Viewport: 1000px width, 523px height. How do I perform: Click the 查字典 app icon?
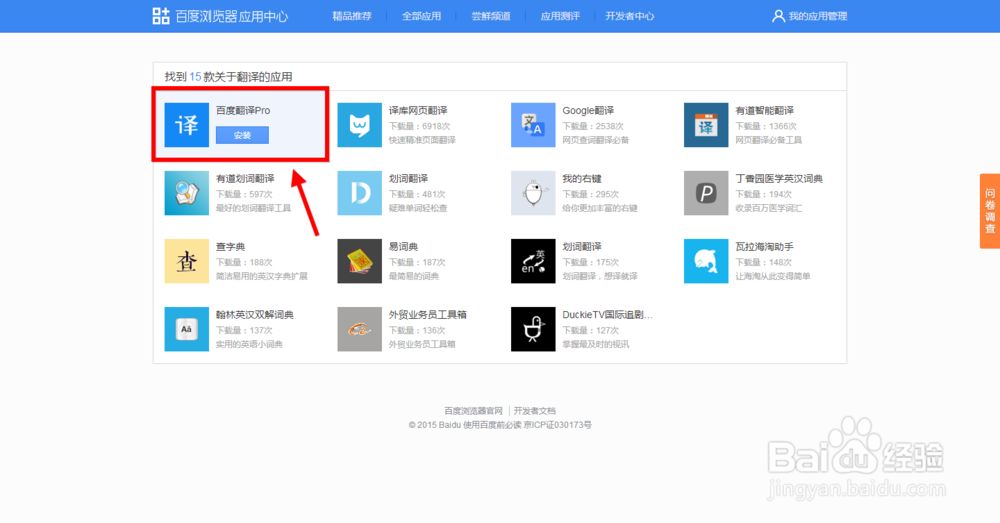tap(186, 261)
